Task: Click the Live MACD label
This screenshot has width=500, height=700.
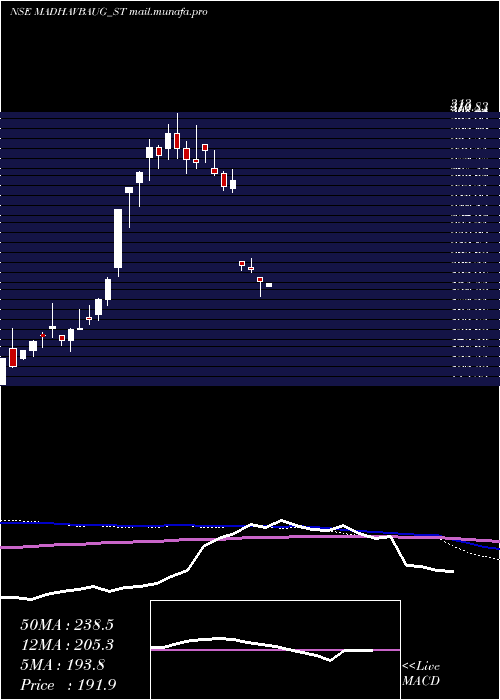Action: pos(421,673)
